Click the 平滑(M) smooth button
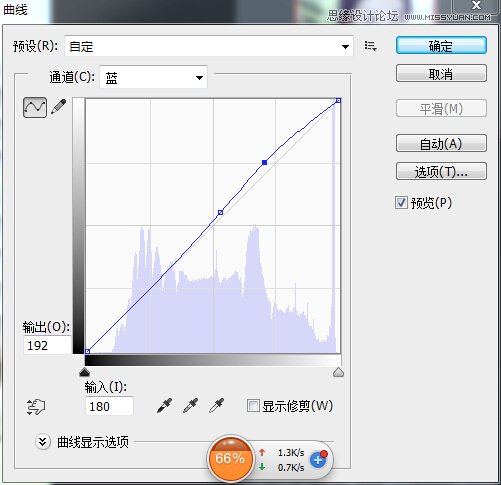 coord(441,108)
